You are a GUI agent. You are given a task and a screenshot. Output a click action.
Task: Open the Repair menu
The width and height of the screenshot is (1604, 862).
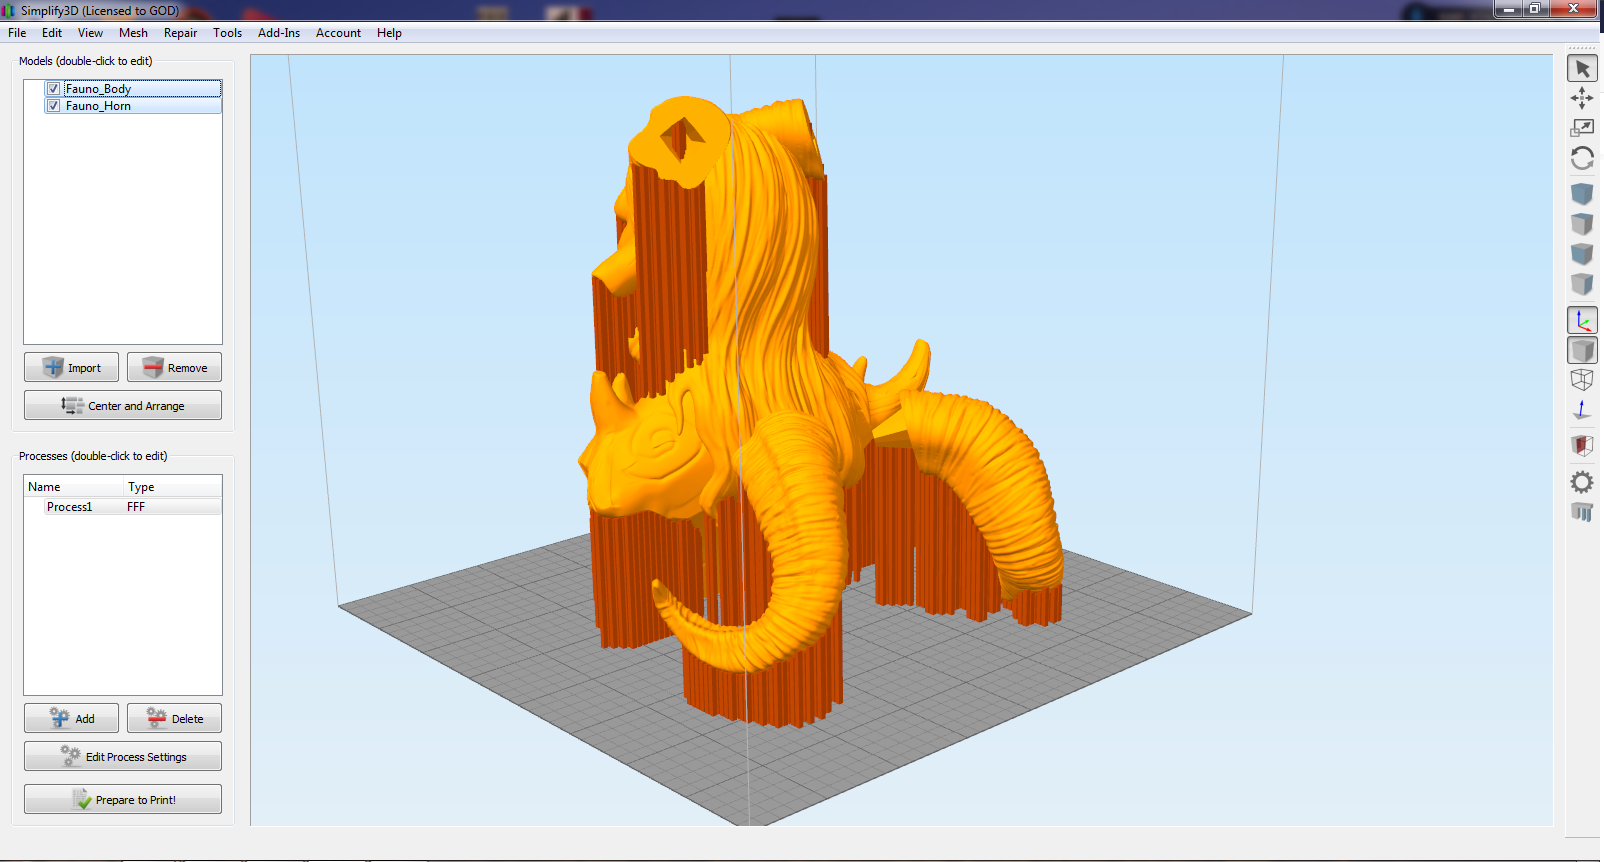[181, 33]
